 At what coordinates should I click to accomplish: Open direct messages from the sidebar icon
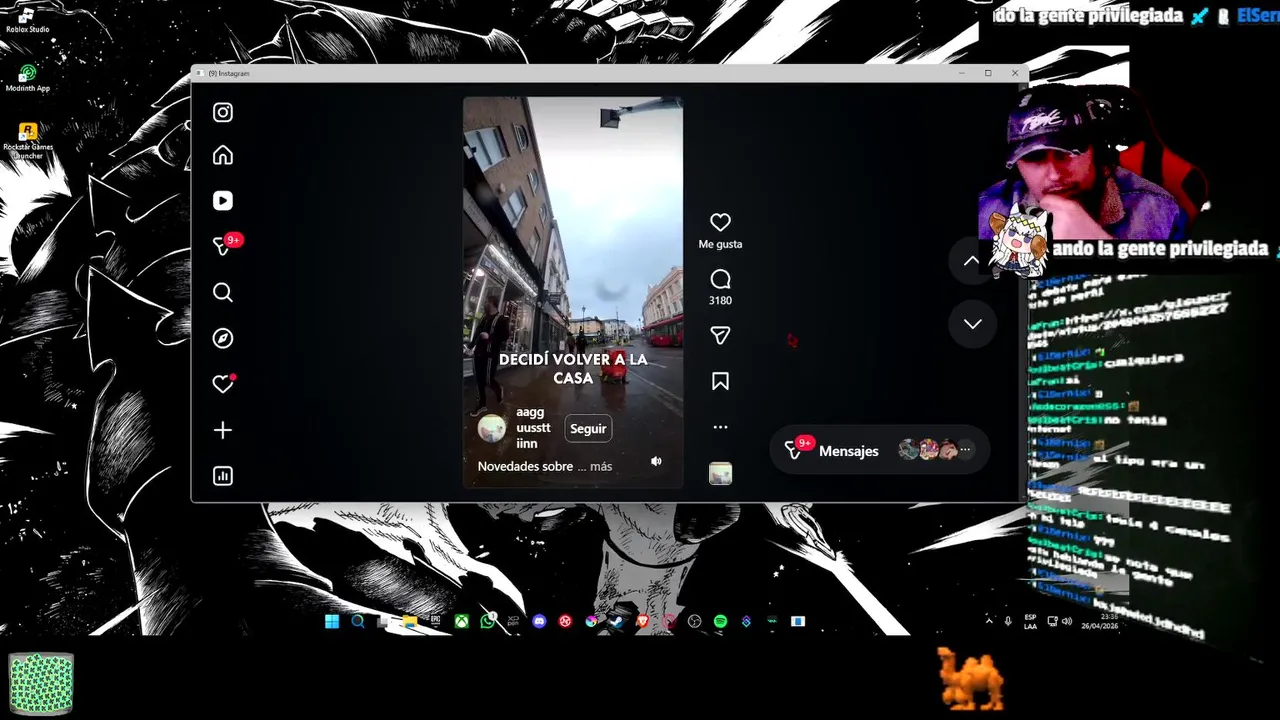223,246
